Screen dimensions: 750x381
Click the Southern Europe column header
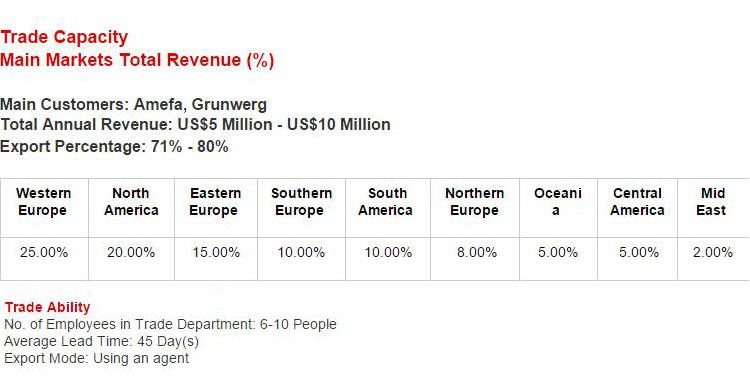point(301,202)
